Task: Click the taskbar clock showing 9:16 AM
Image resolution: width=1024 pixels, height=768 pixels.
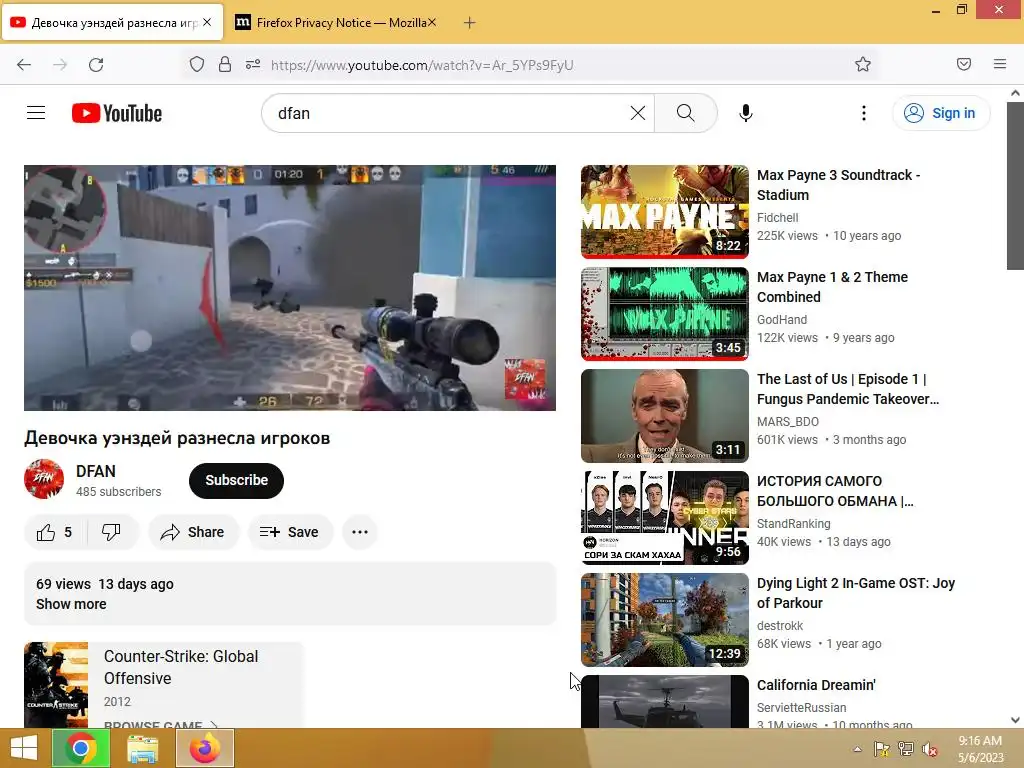Action: (x=980, y=749)
